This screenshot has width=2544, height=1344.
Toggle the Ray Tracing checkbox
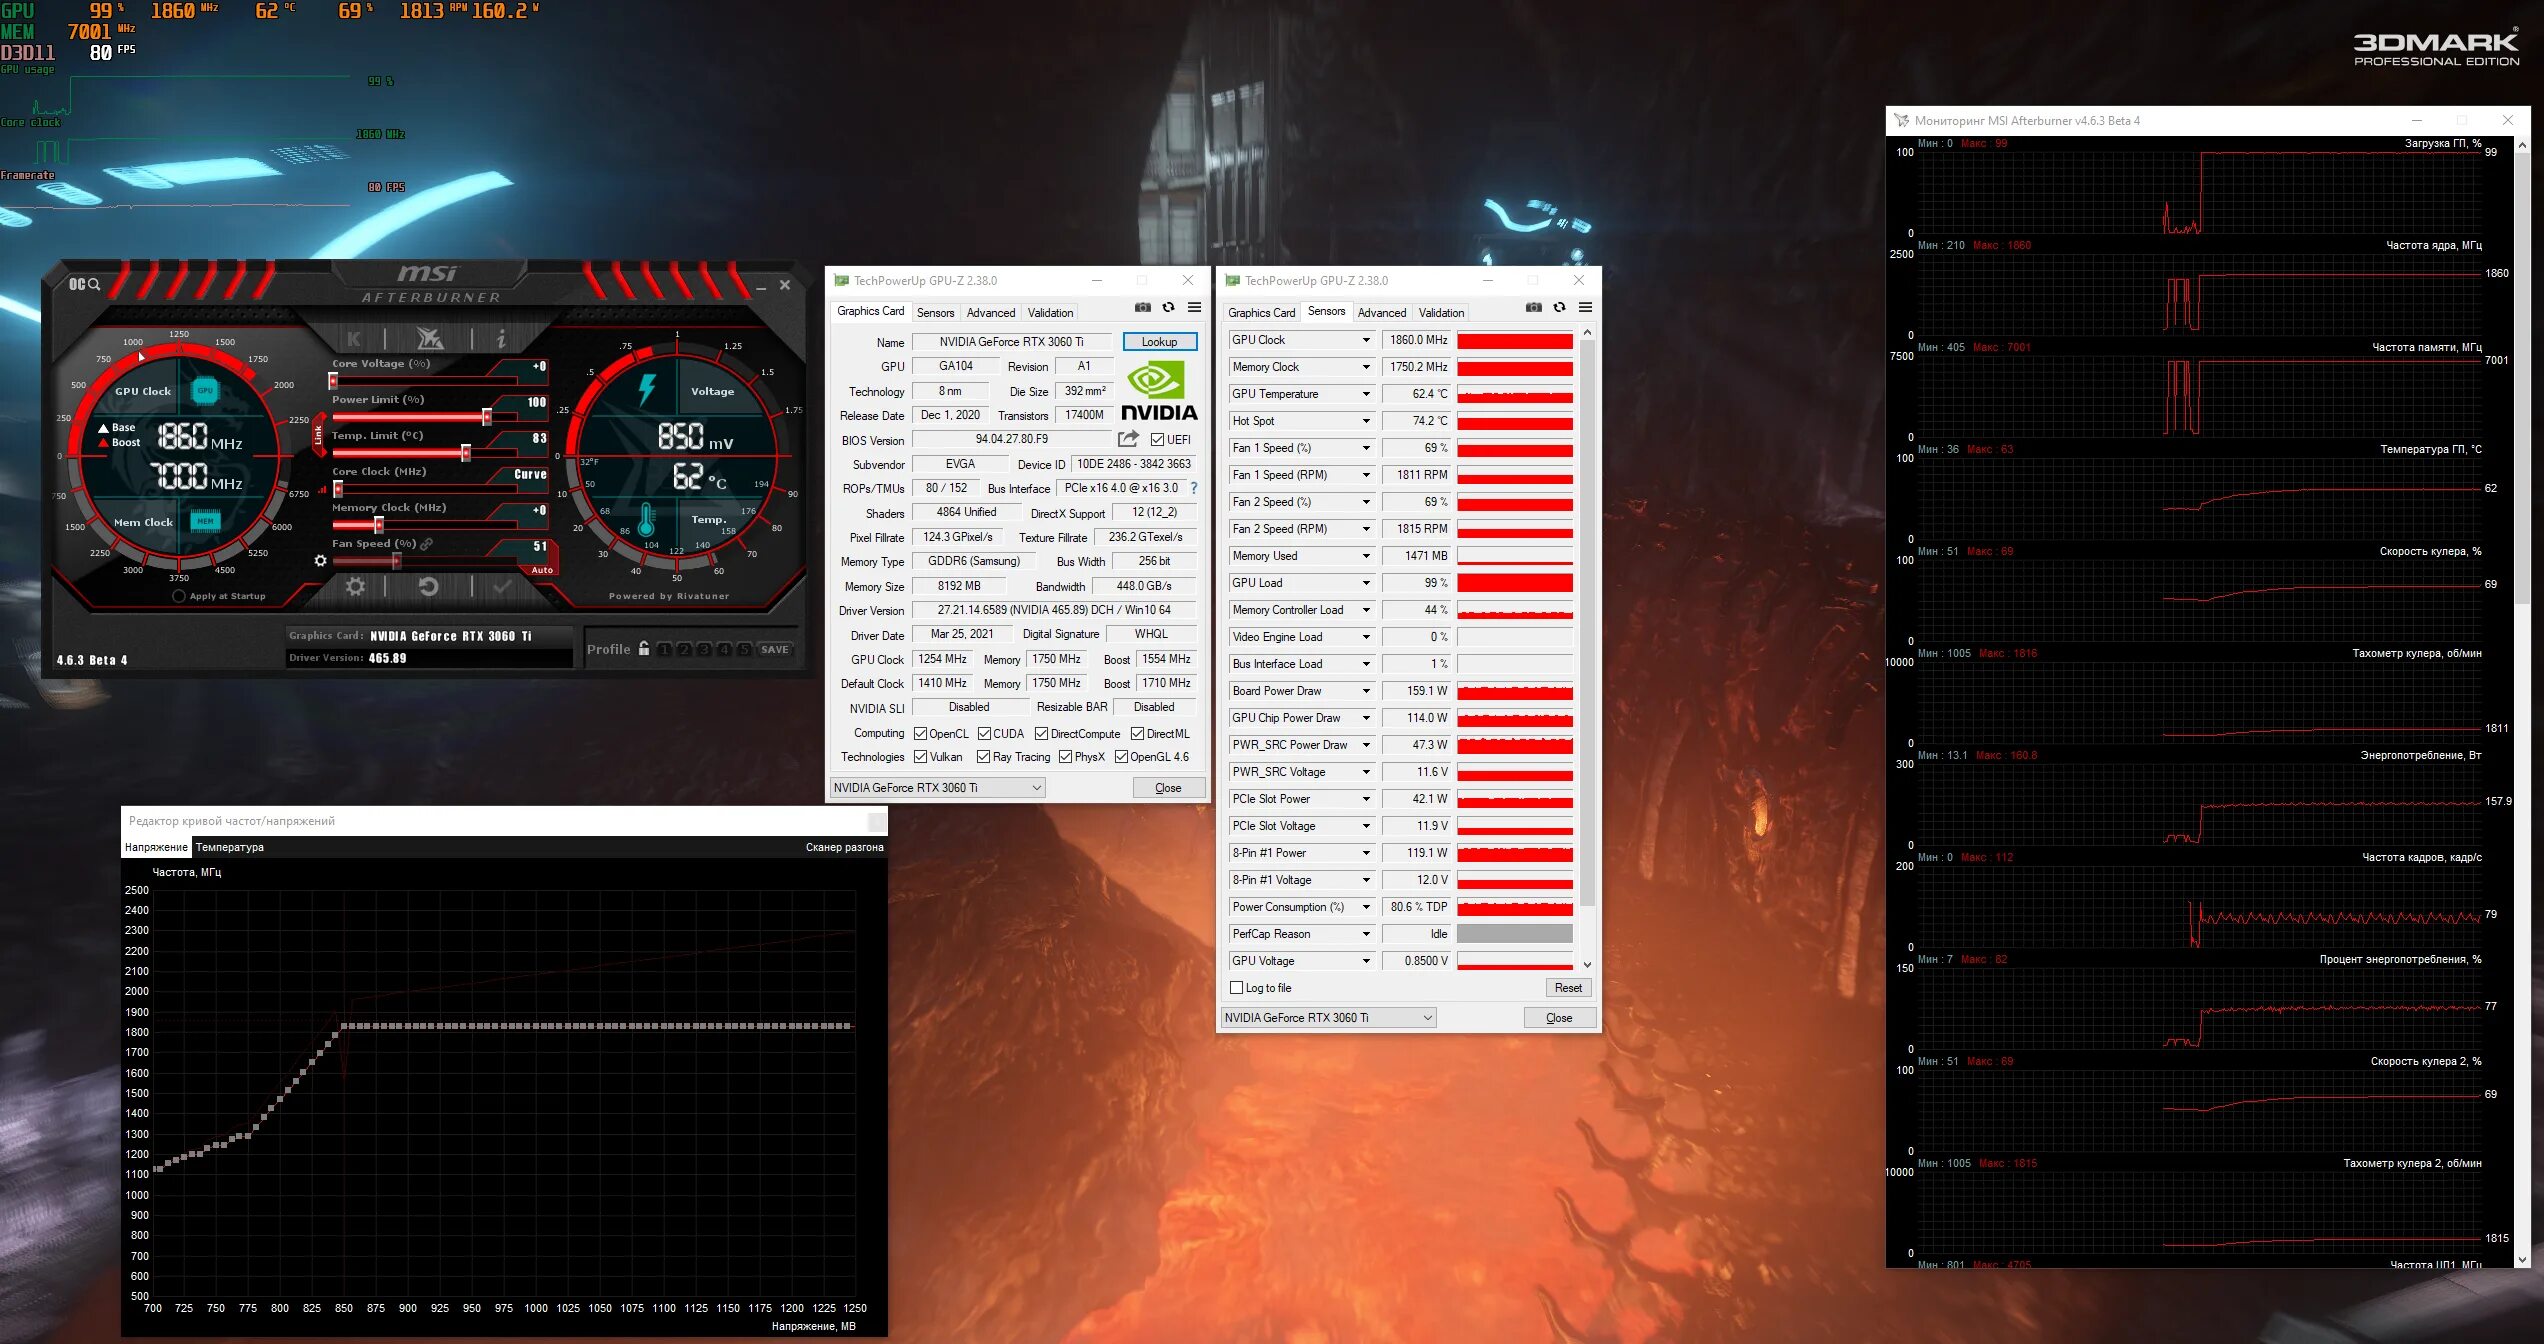click(x=983, y=757)
